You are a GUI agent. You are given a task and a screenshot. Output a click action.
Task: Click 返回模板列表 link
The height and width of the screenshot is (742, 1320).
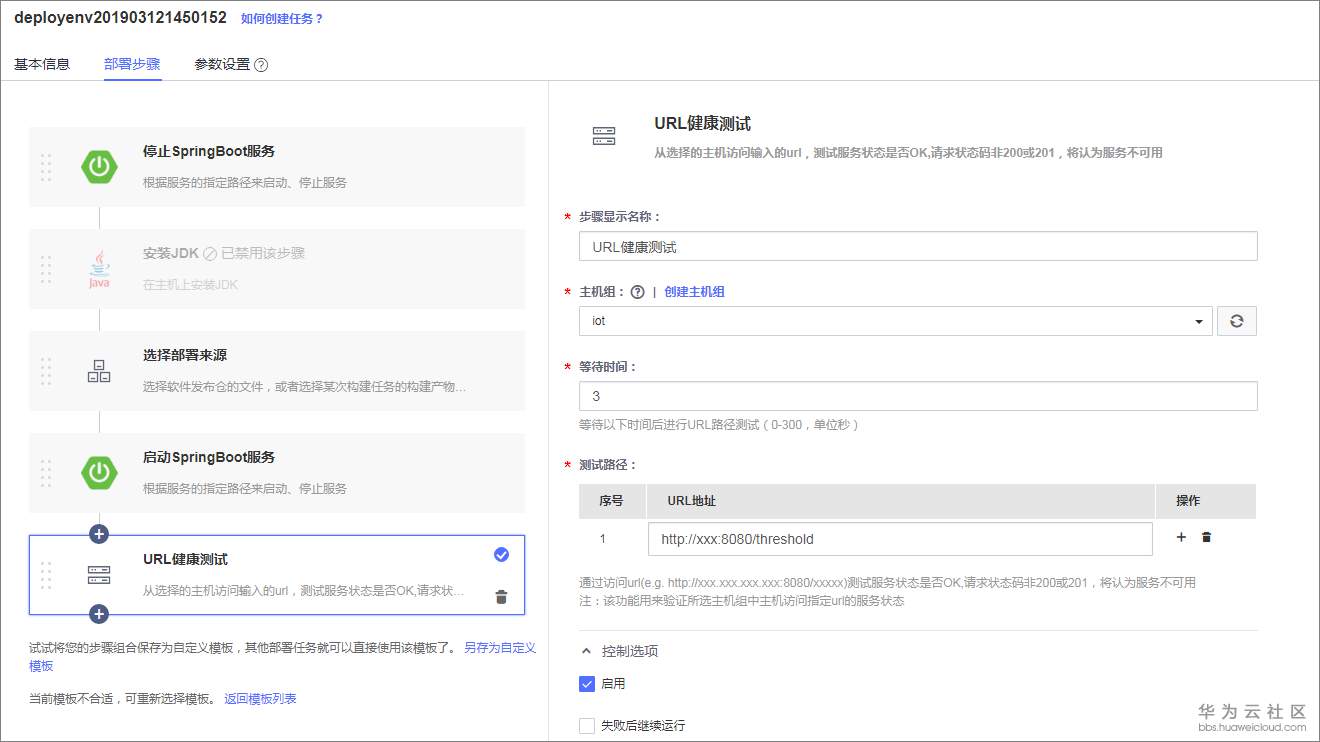(x=260, y=699)
